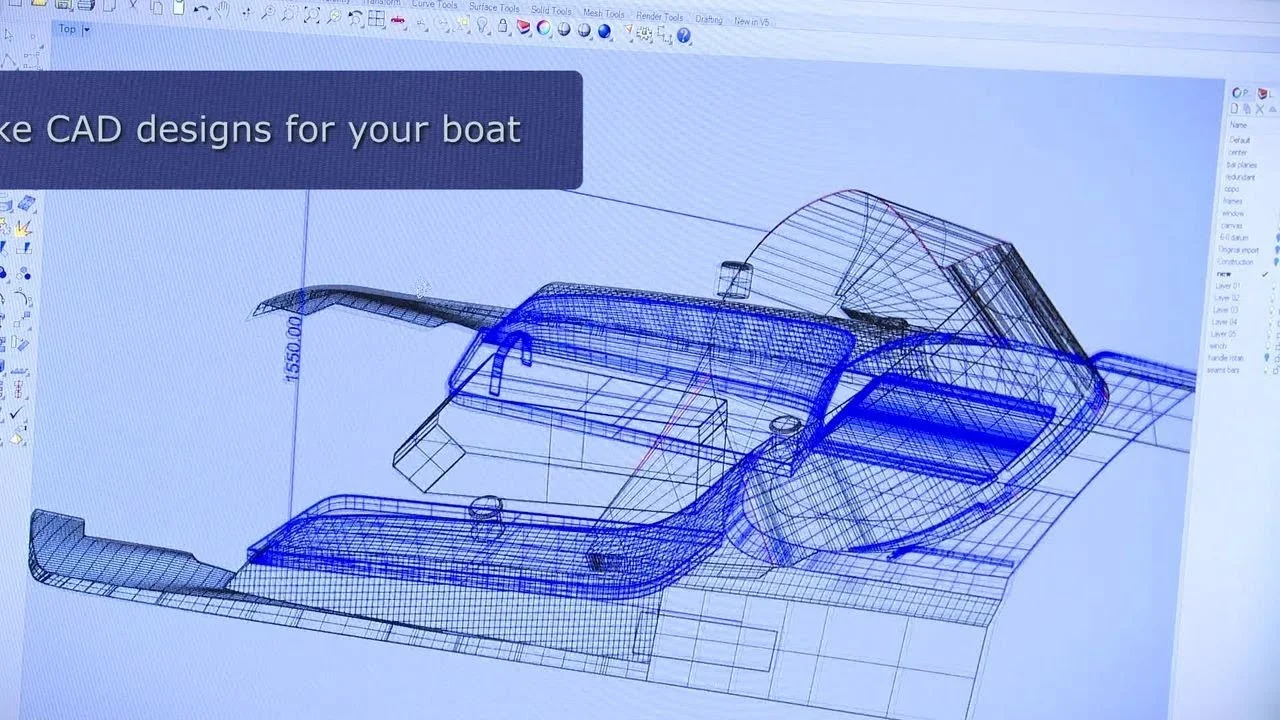Image resolution: width=1280 pixels, height=720 pixels.
Task: Open the Edit Layers toolbar icon
Action: [x=523, y=26]
